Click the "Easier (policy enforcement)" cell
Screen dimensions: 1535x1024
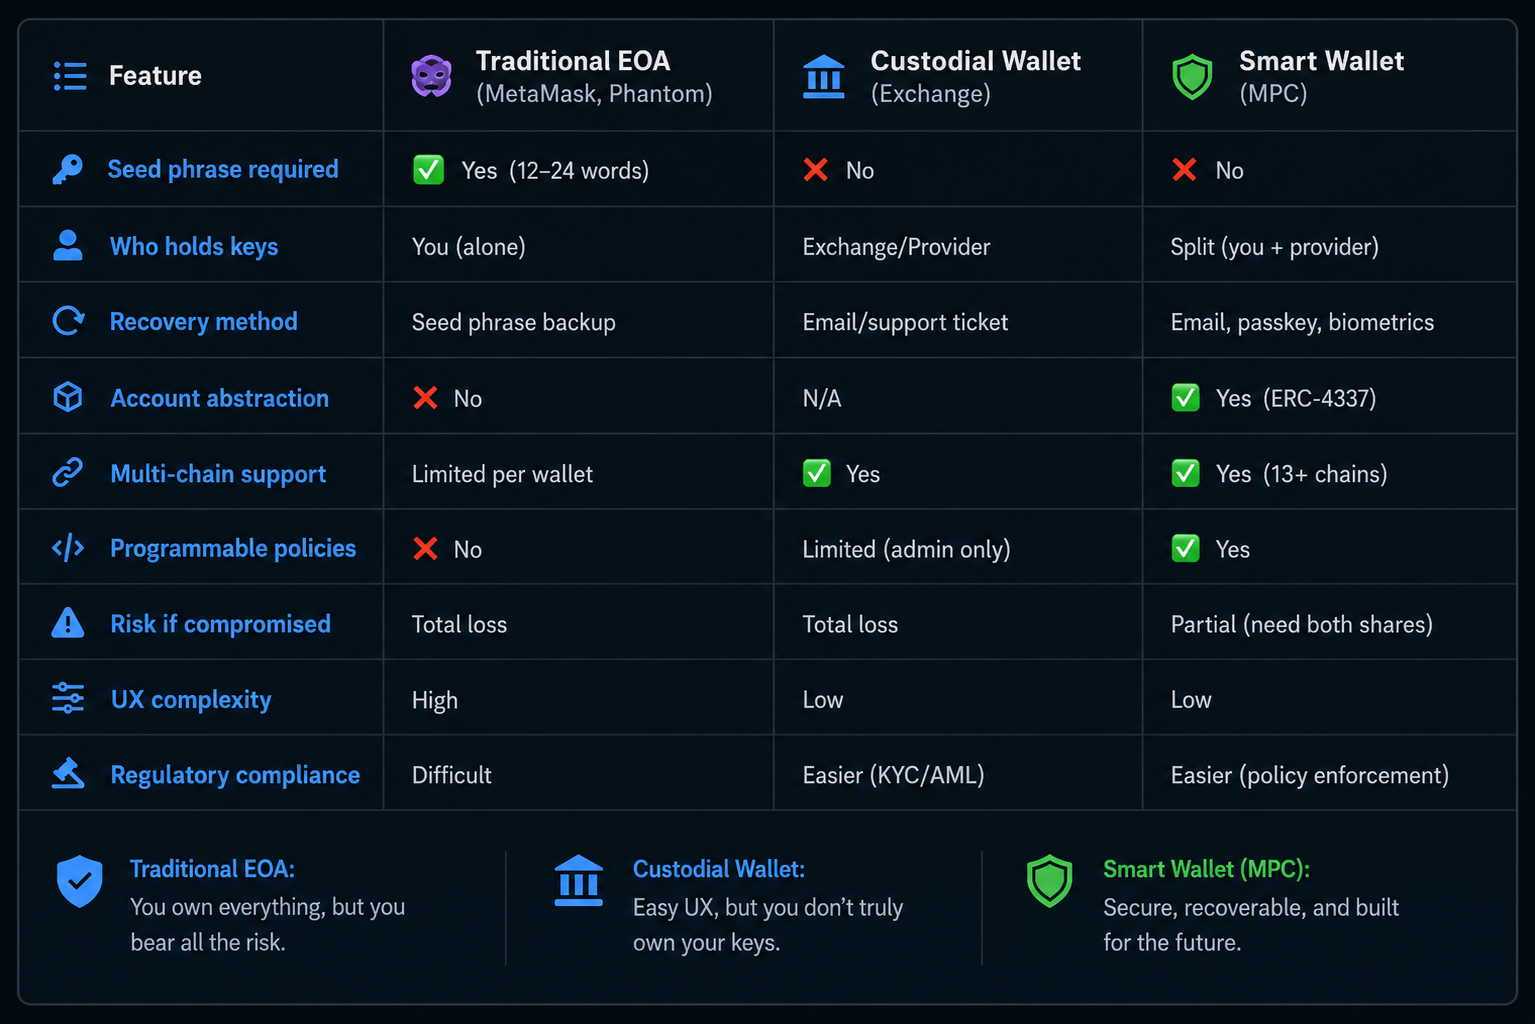[1310, 775]
